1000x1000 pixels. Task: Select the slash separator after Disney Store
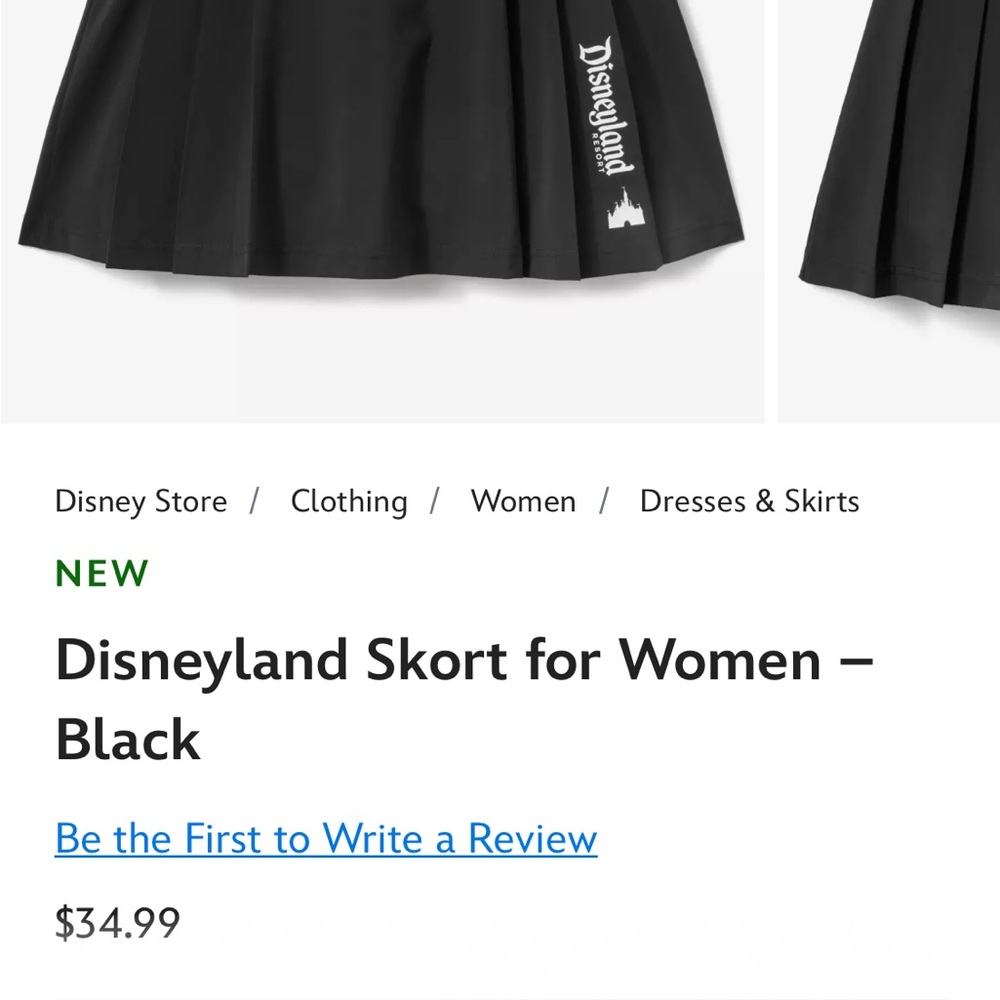click(254, 501)
